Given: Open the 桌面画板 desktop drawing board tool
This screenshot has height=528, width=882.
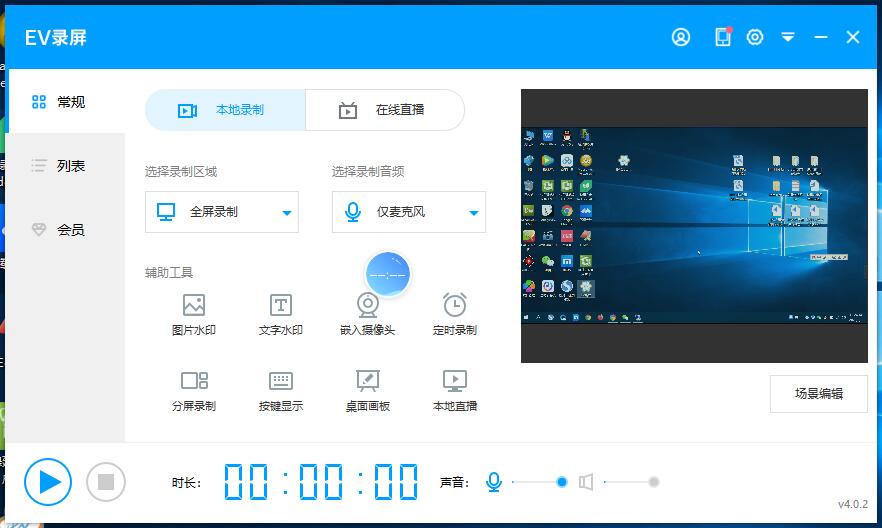Looking at the screenshot, I should [x=368, y=391].
